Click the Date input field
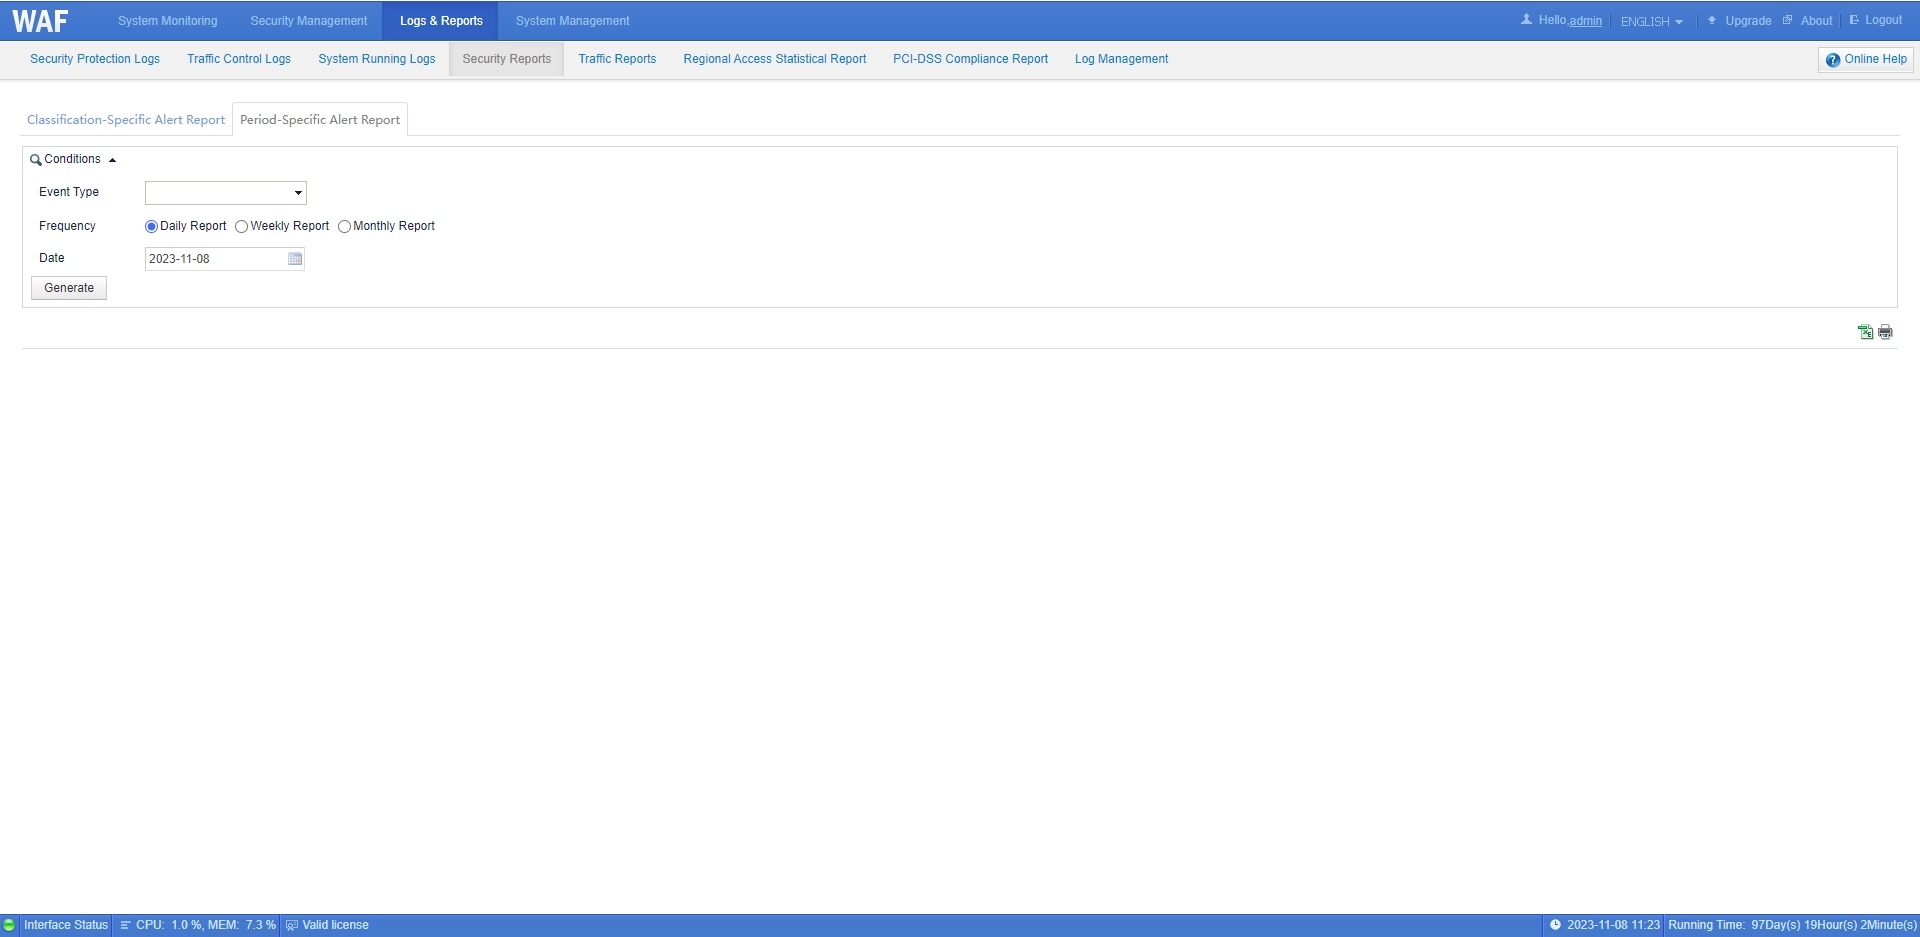This screenshot has width=1920, height=937. coord(215,259)
